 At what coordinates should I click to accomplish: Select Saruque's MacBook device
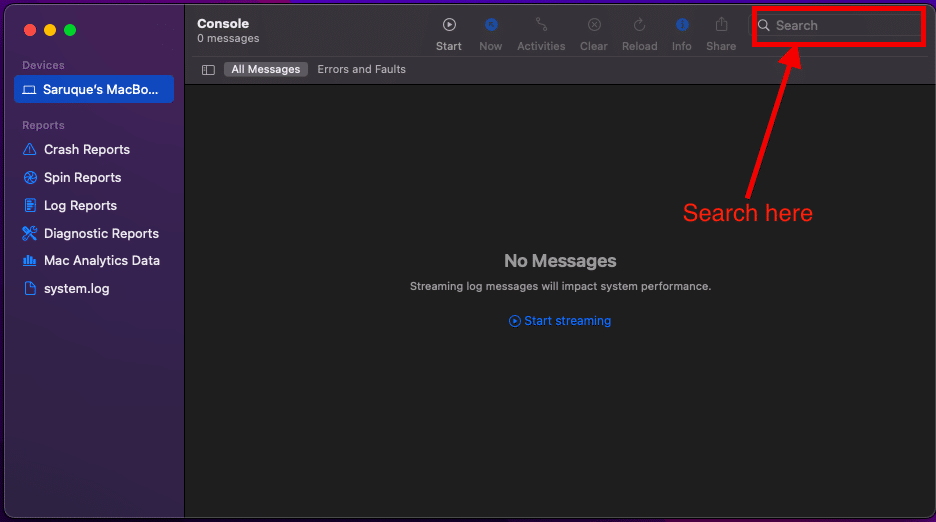pyautogui.click(x=94, y=90)
